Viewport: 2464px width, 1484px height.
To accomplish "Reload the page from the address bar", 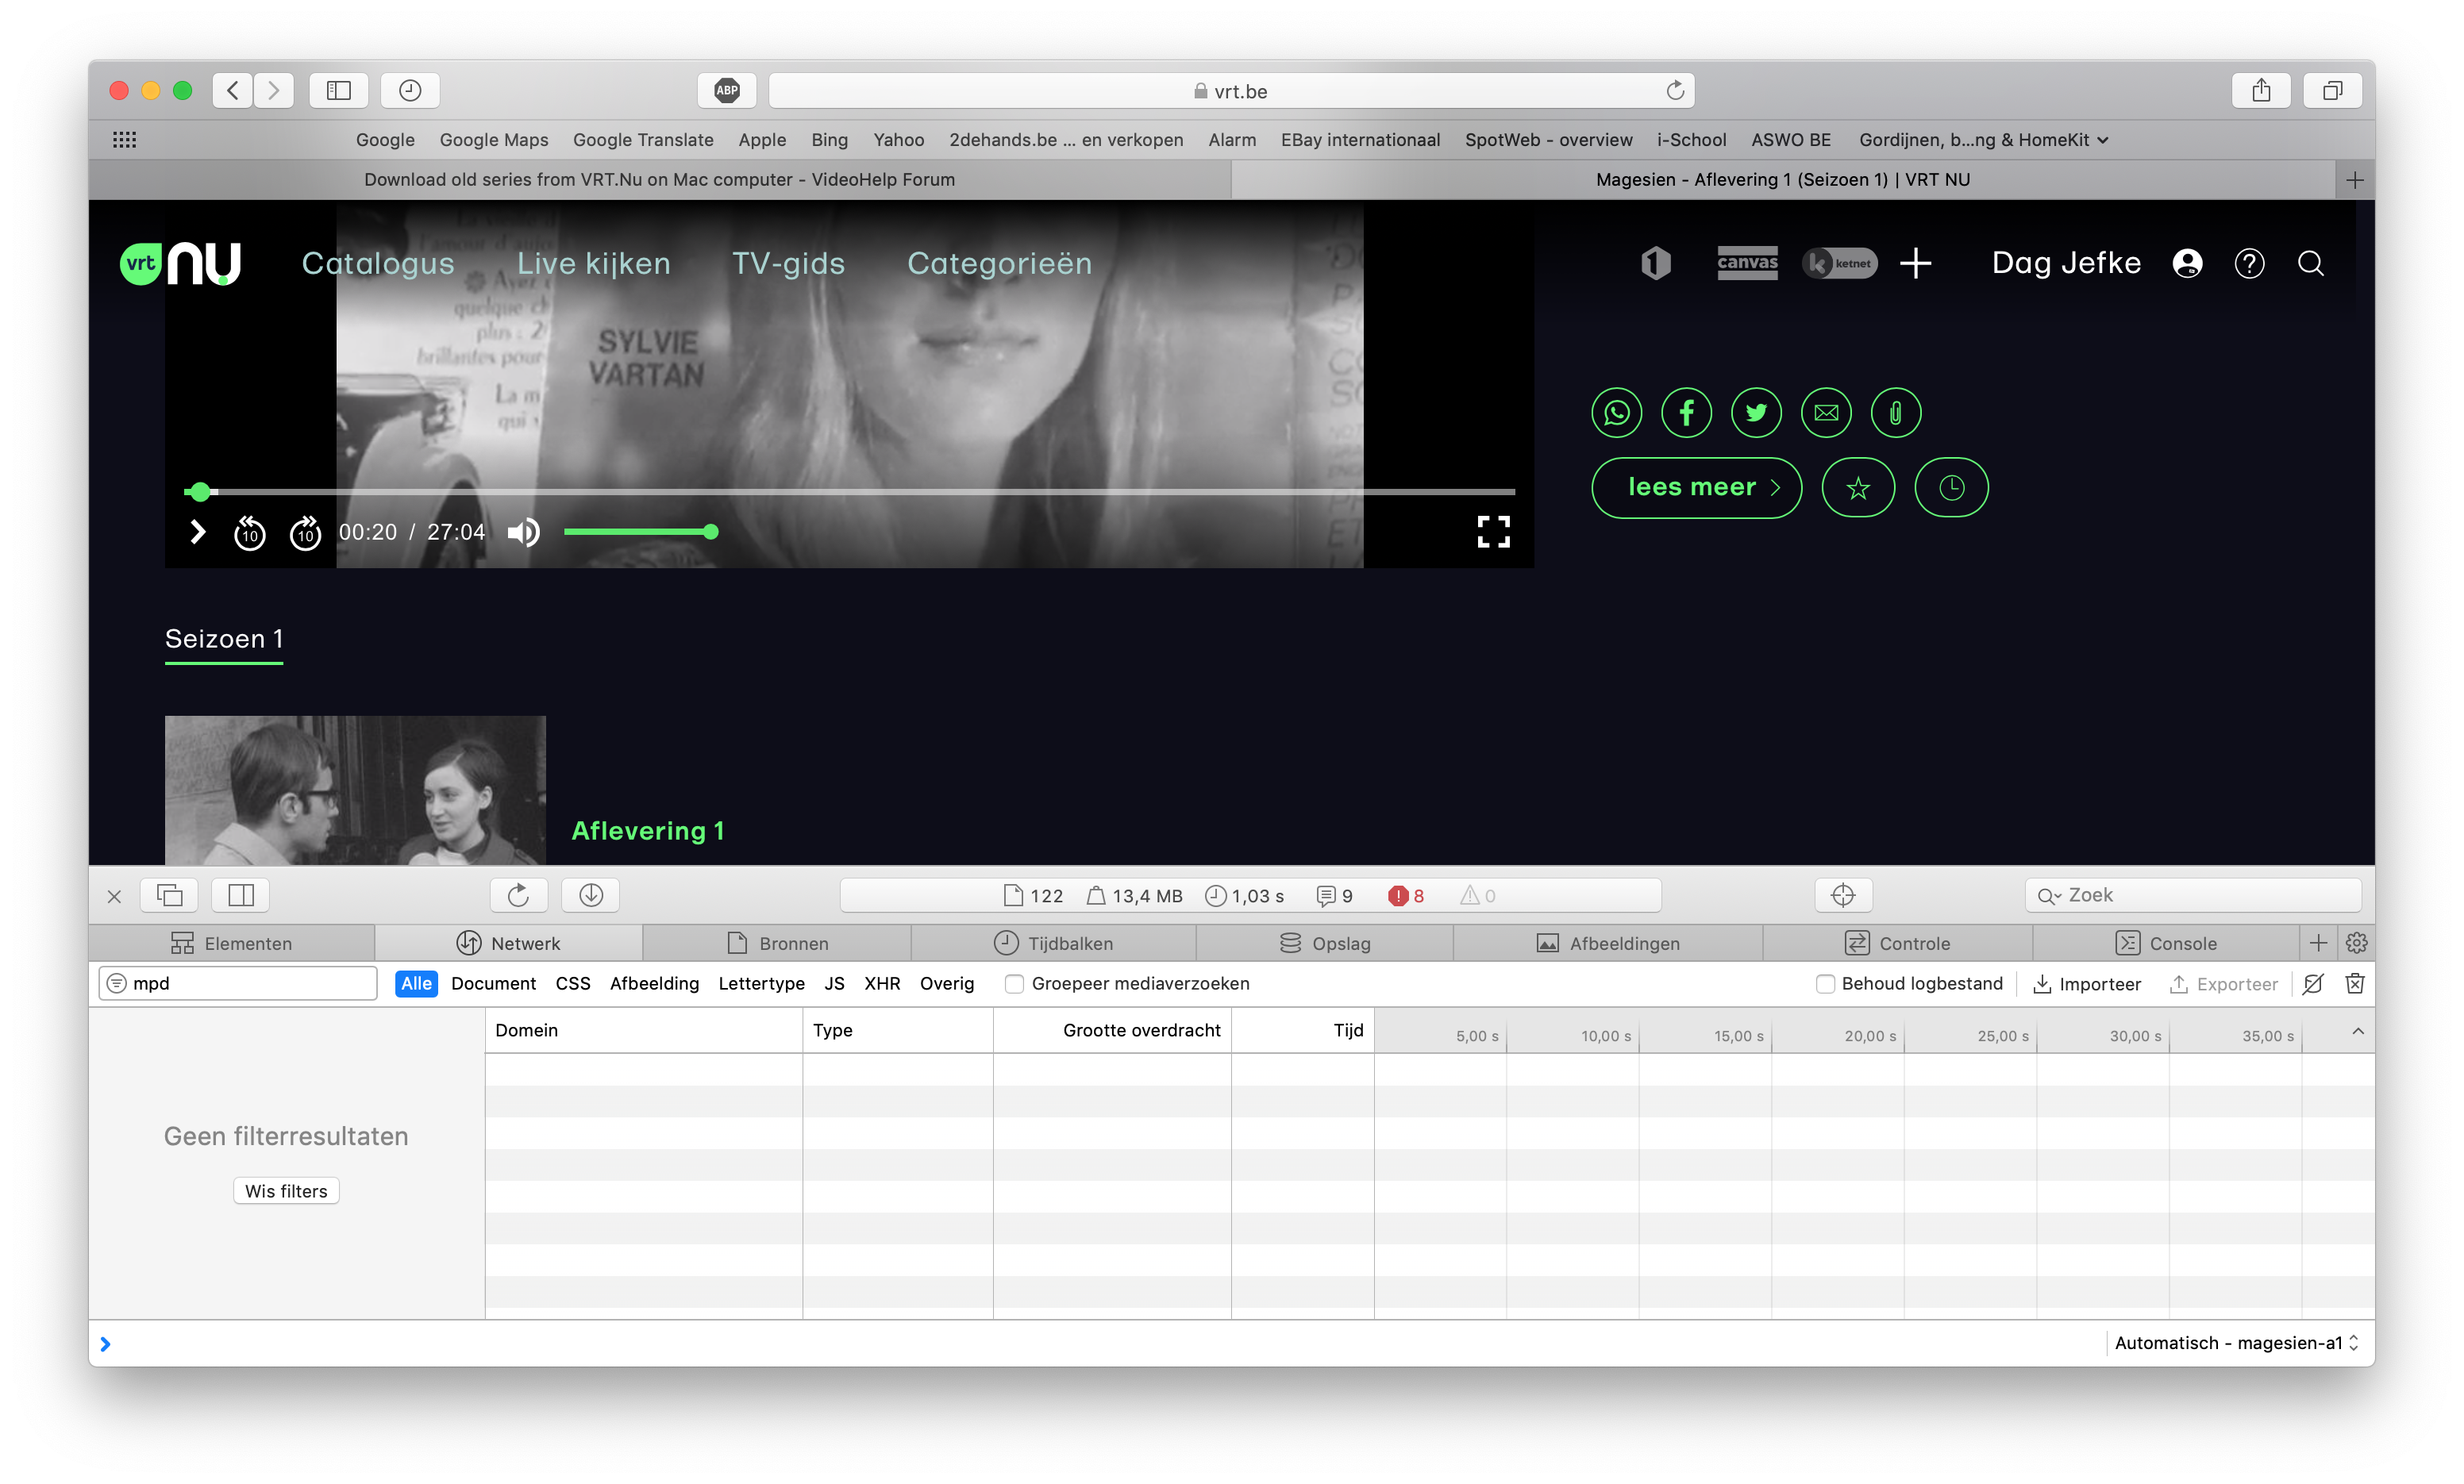I will [x=1675, y=91].
